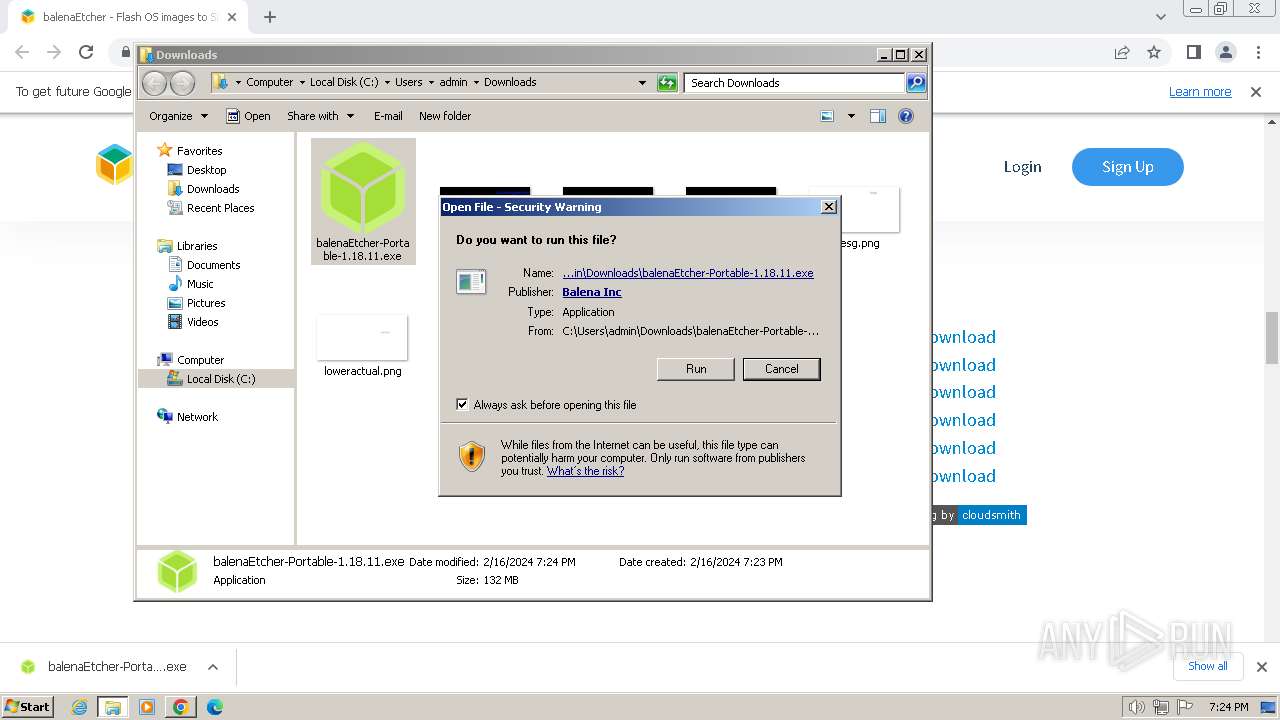Click the share page icon in Chrome
Viewport: 1280px width, 720px height.
(1122, 52)
